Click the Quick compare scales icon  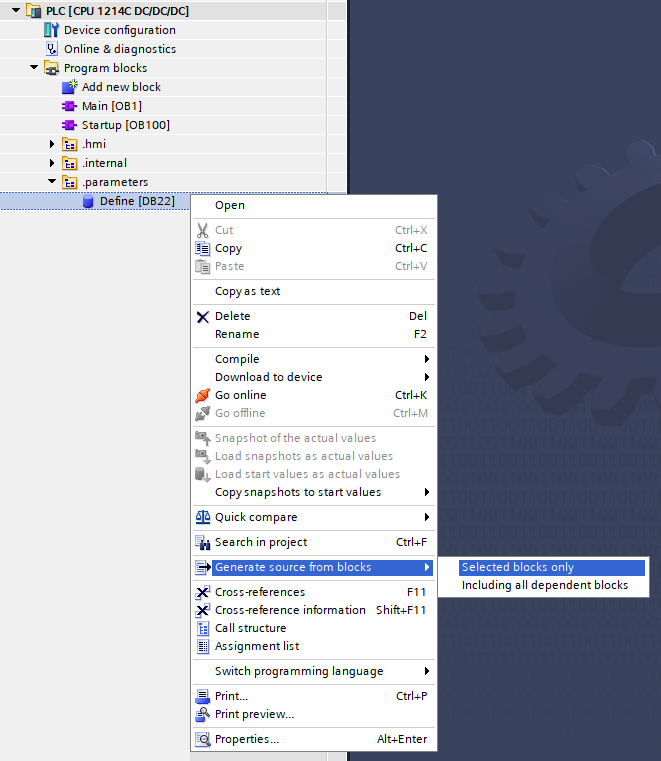coord(202,517)
